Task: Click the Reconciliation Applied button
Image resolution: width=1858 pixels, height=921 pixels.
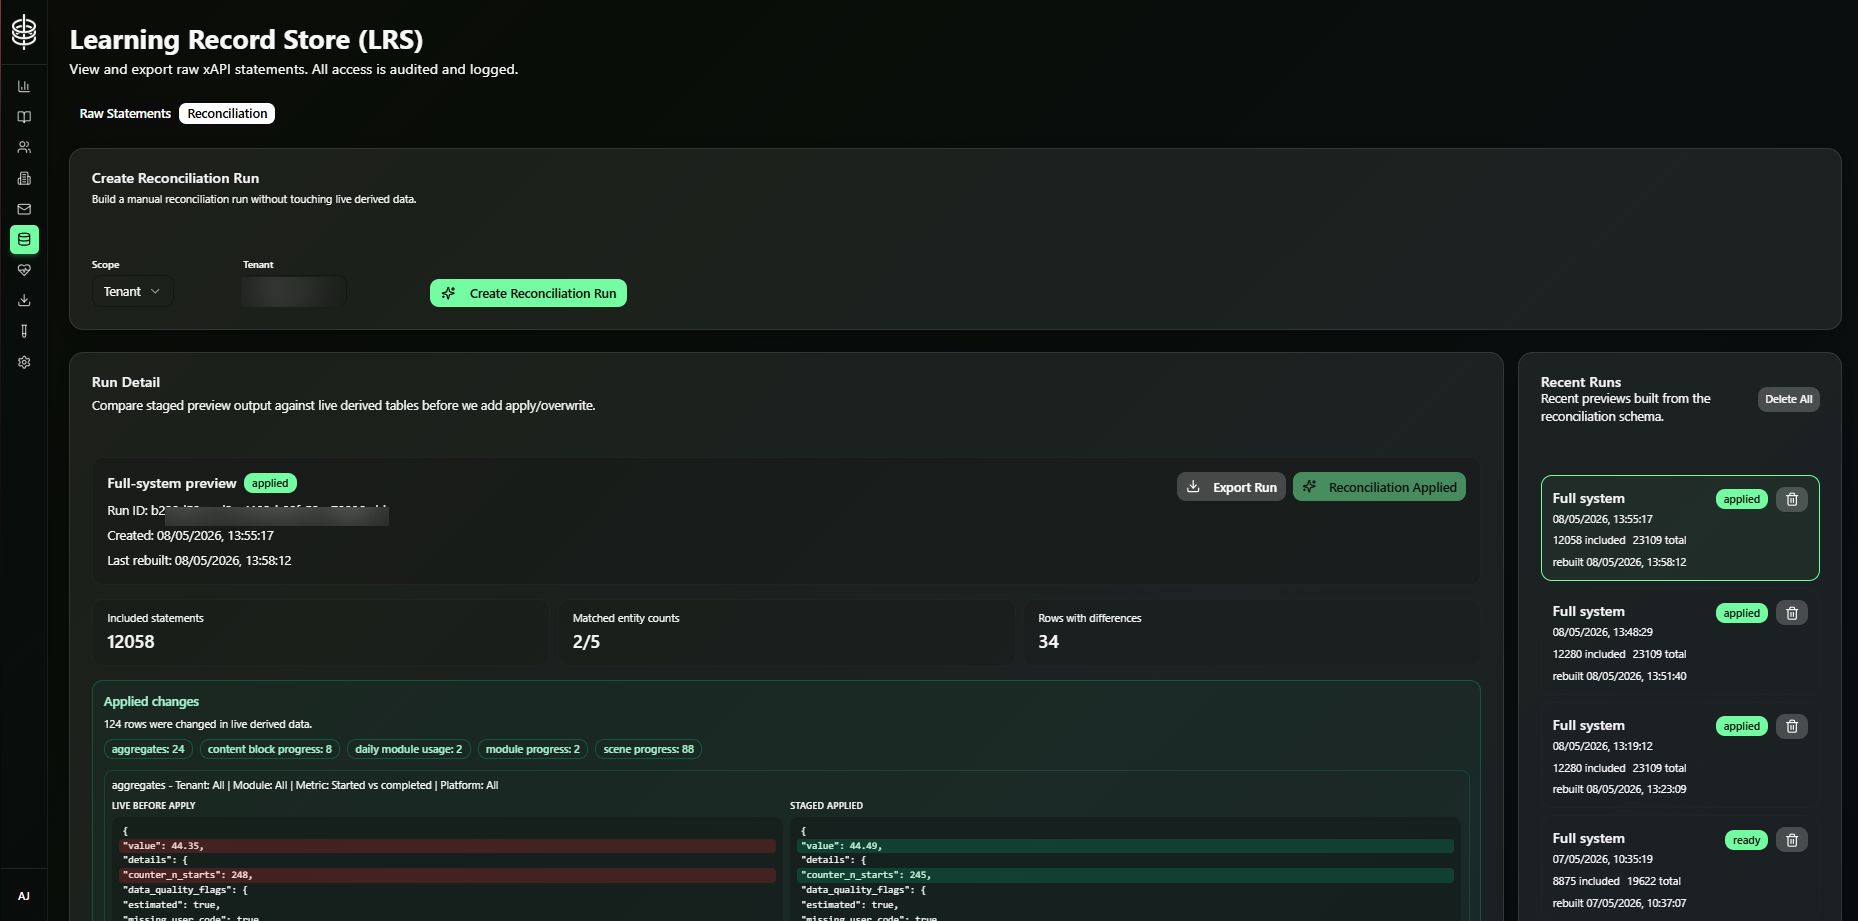Action: tap(1379, 487)
